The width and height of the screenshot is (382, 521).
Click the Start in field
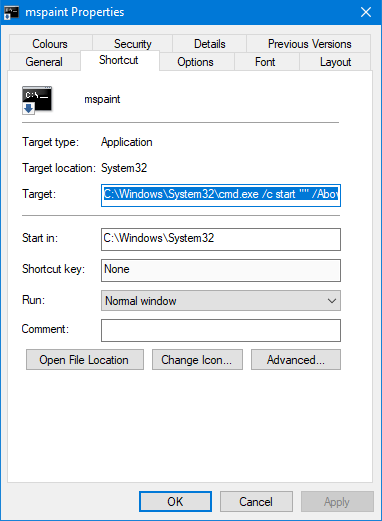click(x=221, y=239)
